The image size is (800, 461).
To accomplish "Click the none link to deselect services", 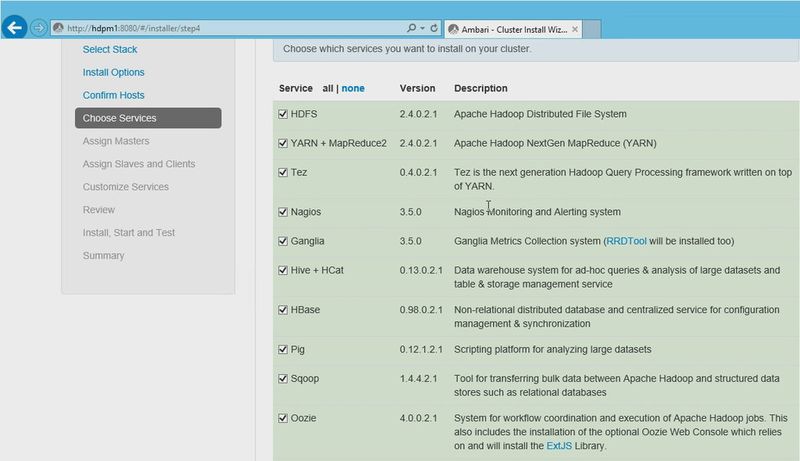I will coord(353,88).
